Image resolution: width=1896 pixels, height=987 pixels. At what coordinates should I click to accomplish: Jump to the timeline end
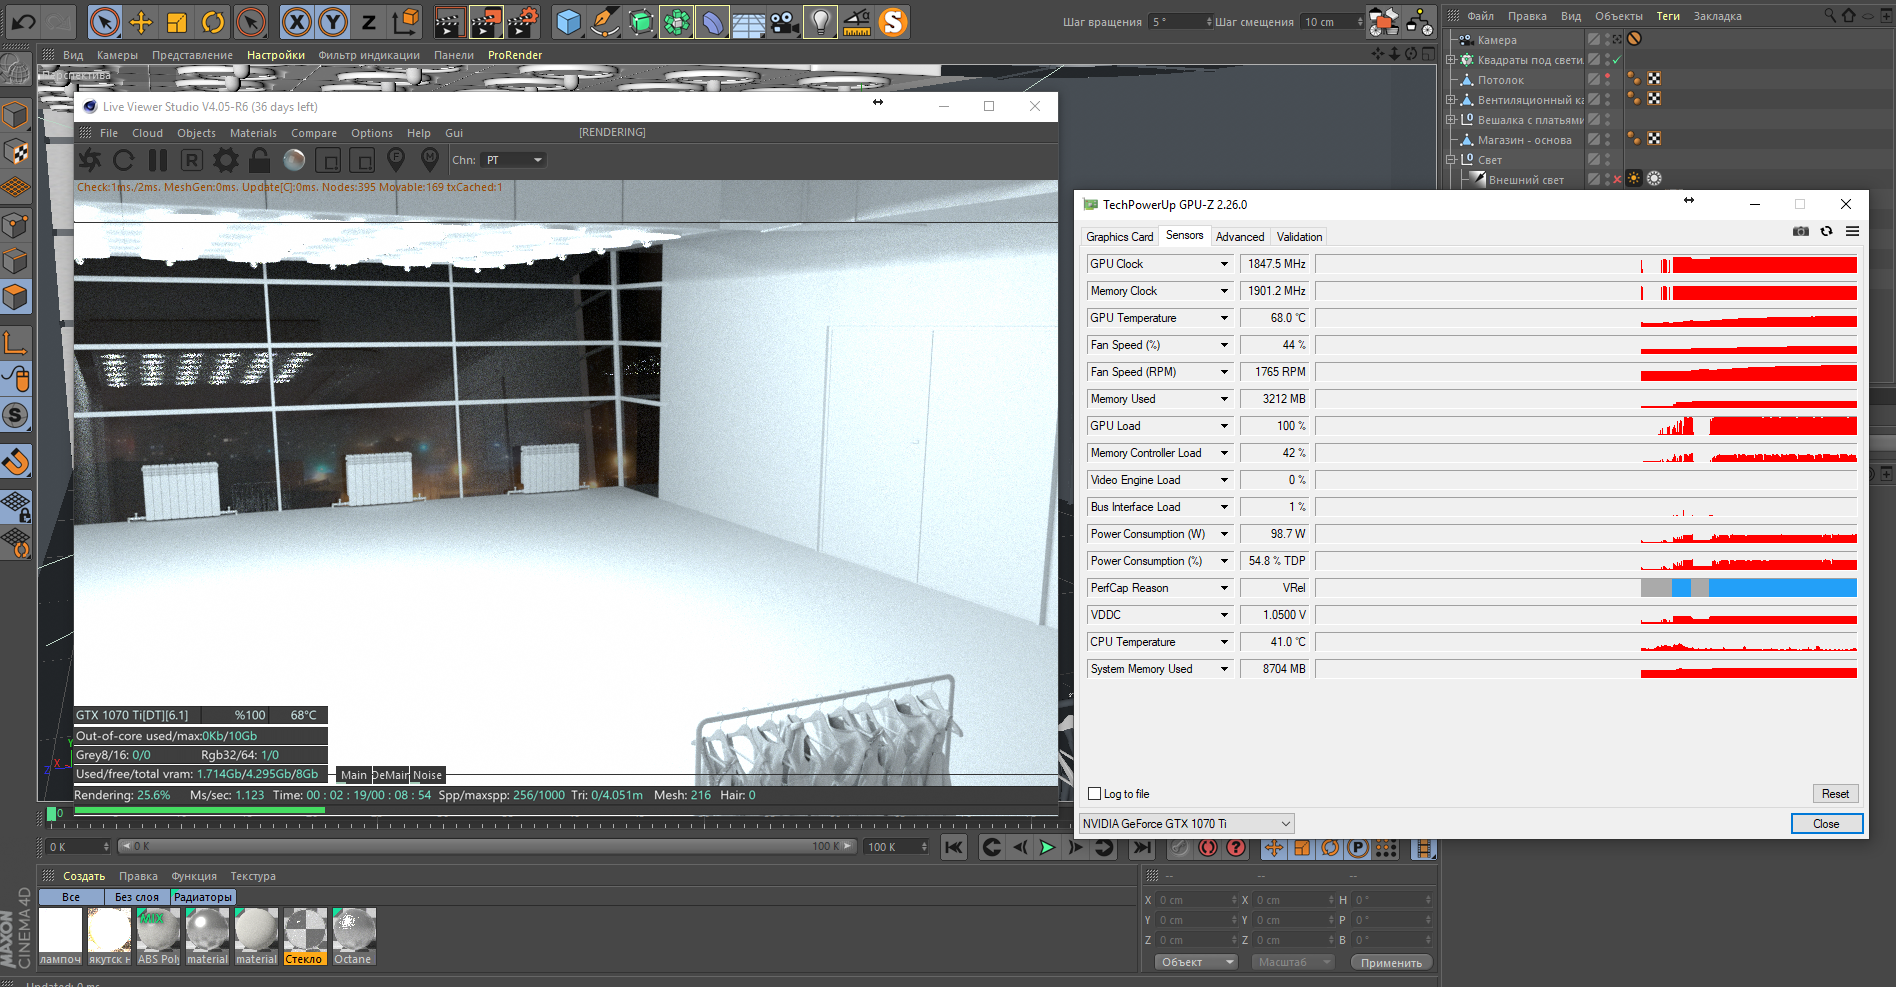coord(1141,848)
